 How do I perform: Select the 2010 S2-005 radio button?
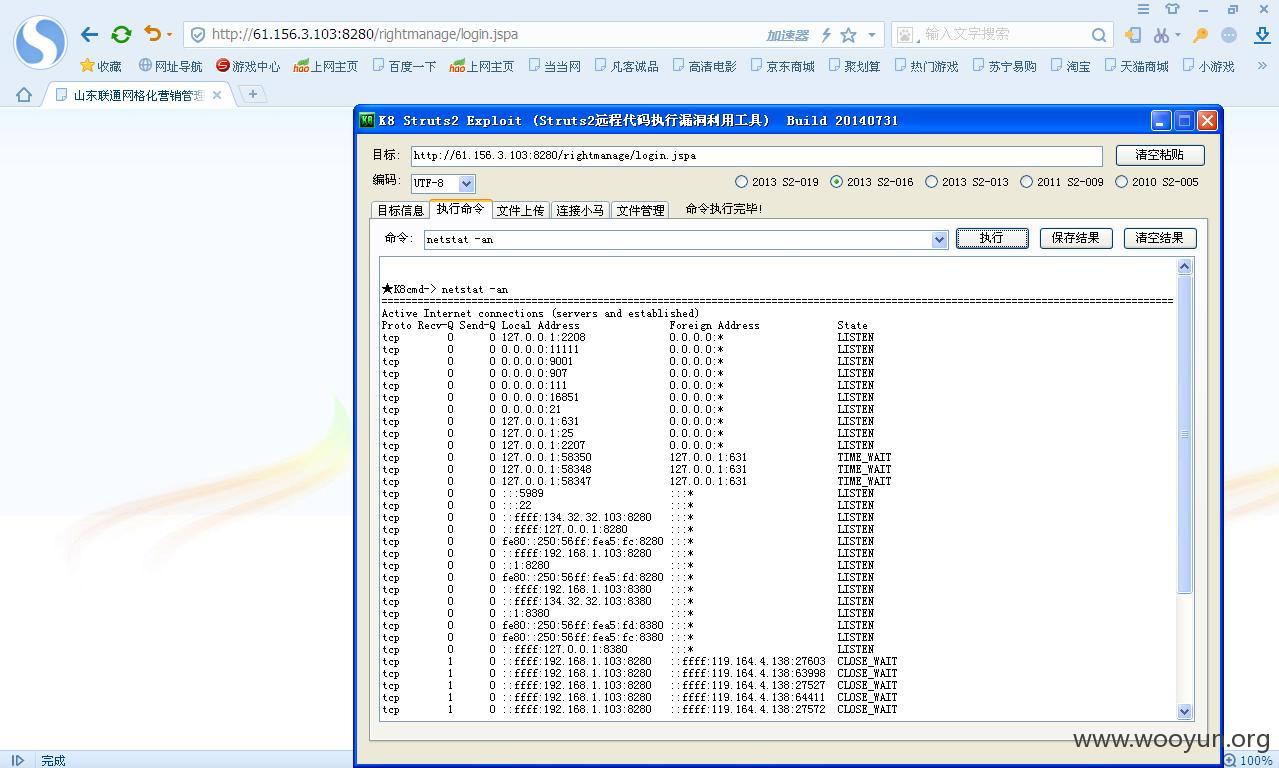click(1121, 182)
